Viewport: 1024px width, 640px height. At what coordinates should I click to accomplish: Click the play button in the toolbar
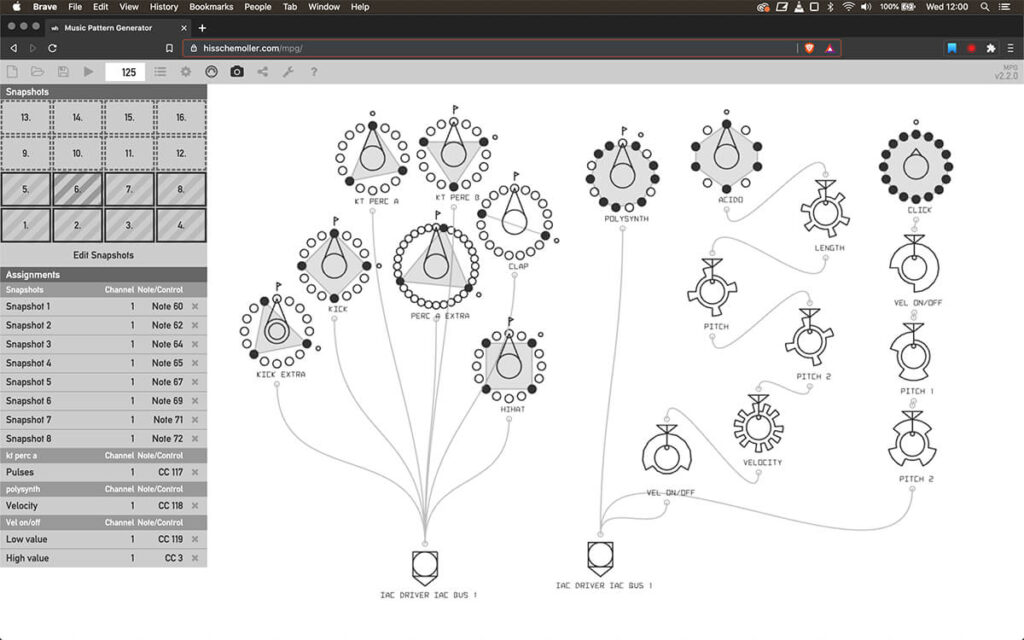(x=88, y=72)
